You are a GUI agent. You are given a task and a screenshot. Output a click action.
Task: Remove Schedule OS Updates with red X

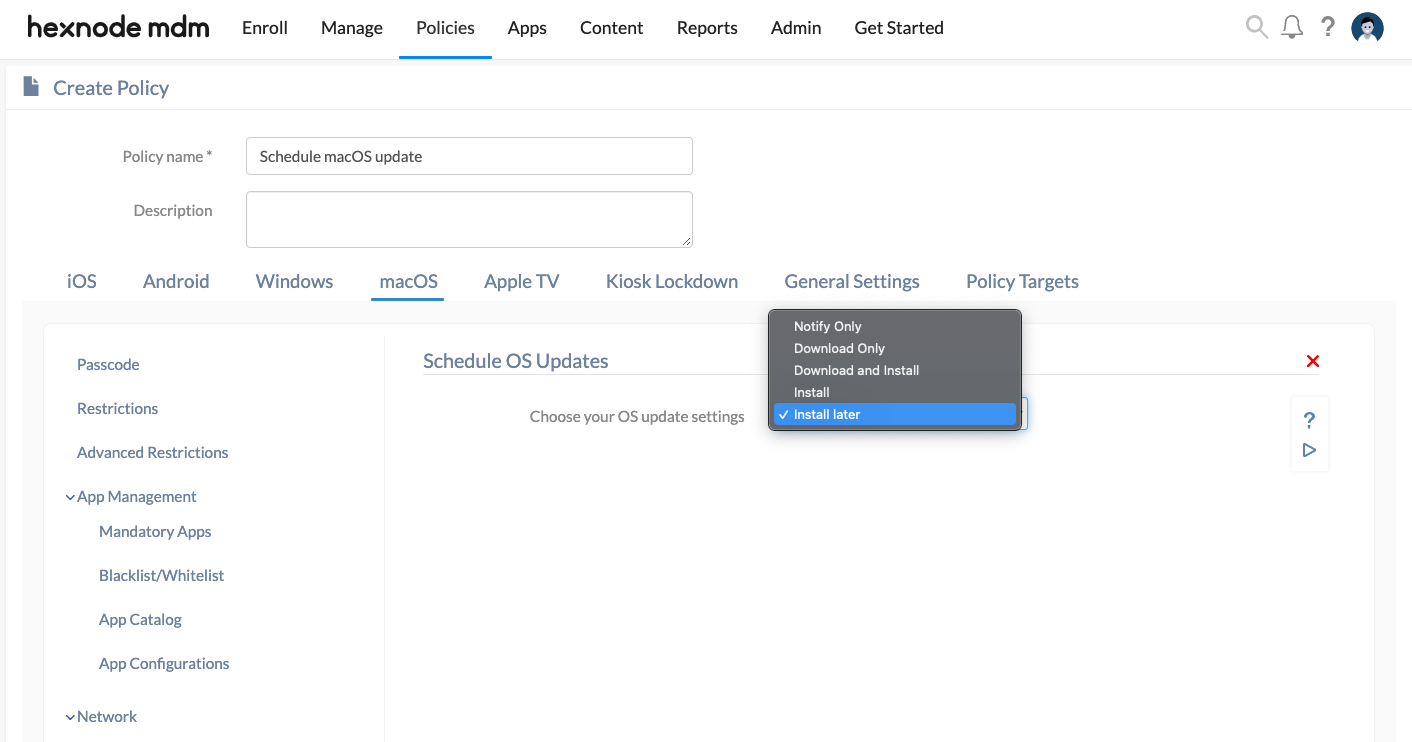click(1313, 361)
